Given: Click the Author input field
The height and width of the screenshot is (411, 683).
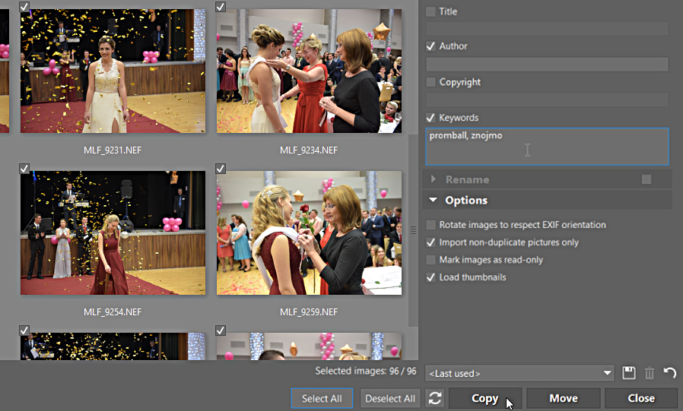Looking at the screenshot, I should [x=547, y=64].
